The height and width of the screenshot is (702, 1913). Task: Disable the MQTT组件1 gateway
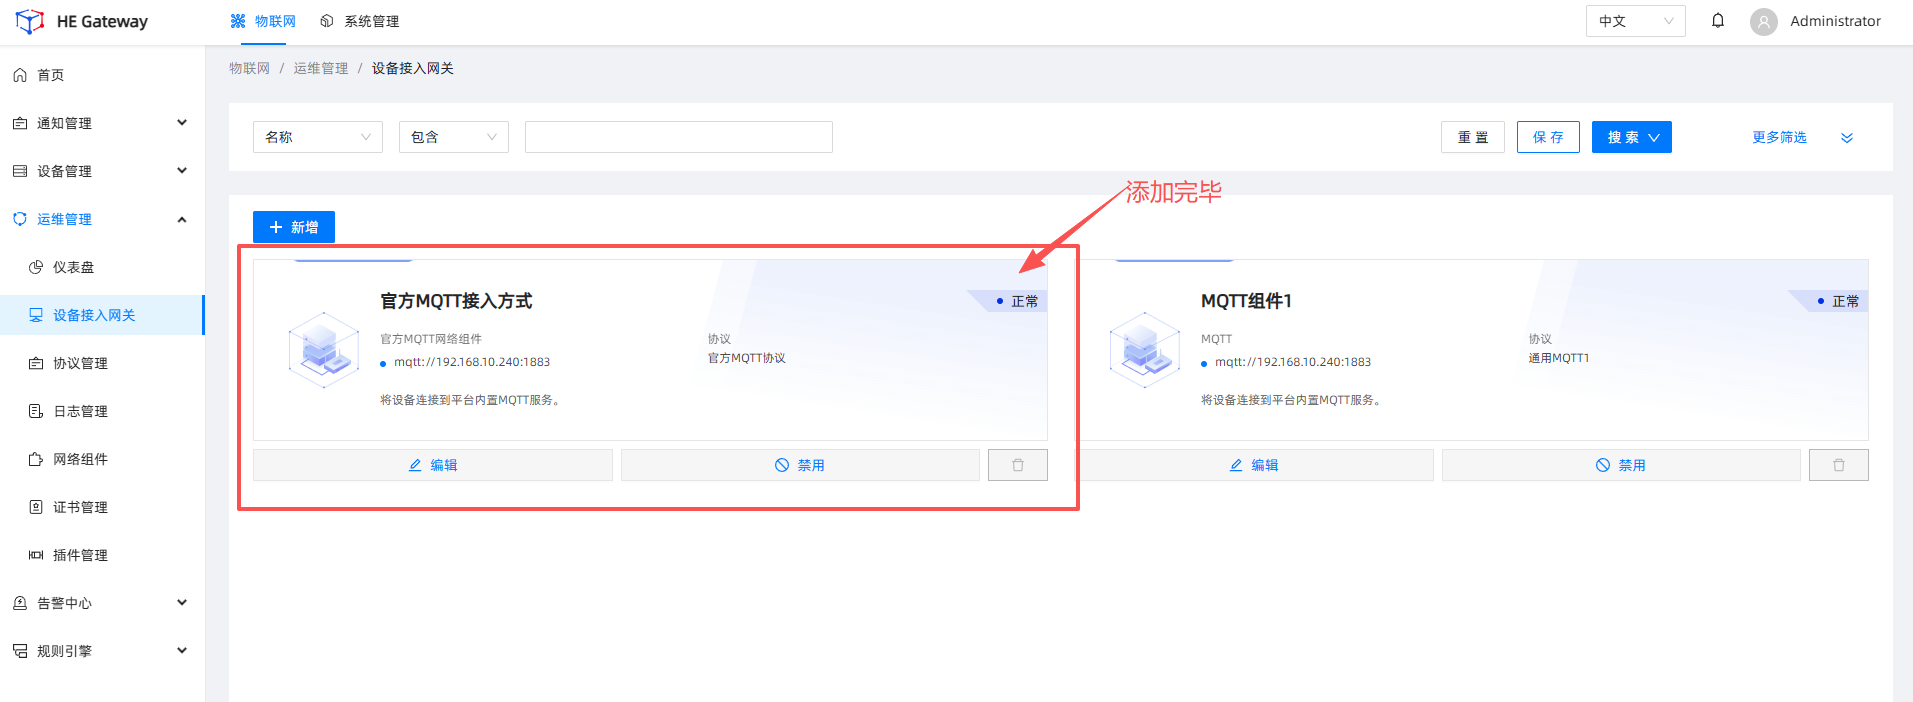pyautogui.click(x=1621, y=465)
